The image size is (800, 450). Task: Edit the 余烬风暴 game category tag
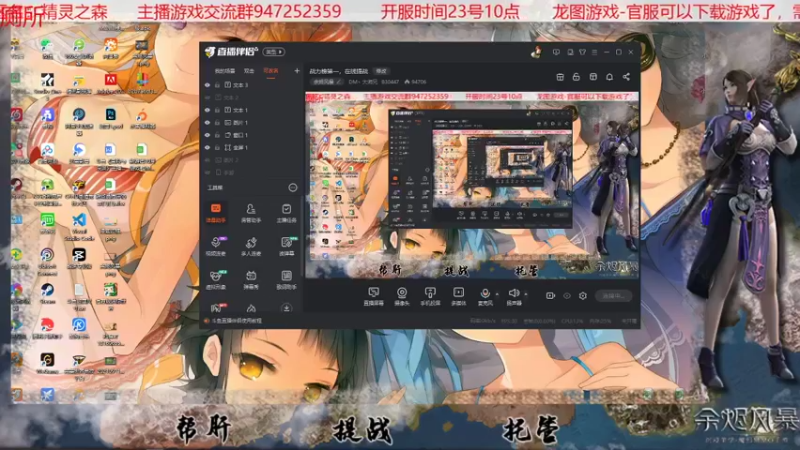328,82
